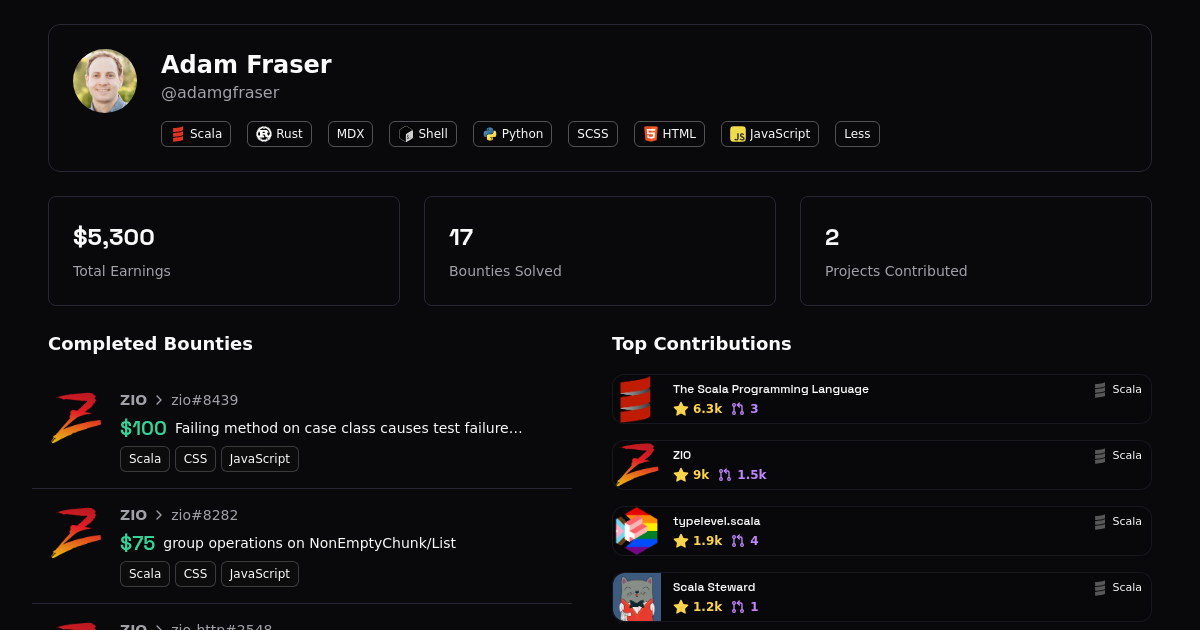This screenshot has height=630, width=1200.
Task: Open the ZIO logo for bounty zio#8439
Action: [x=76, y=417]
